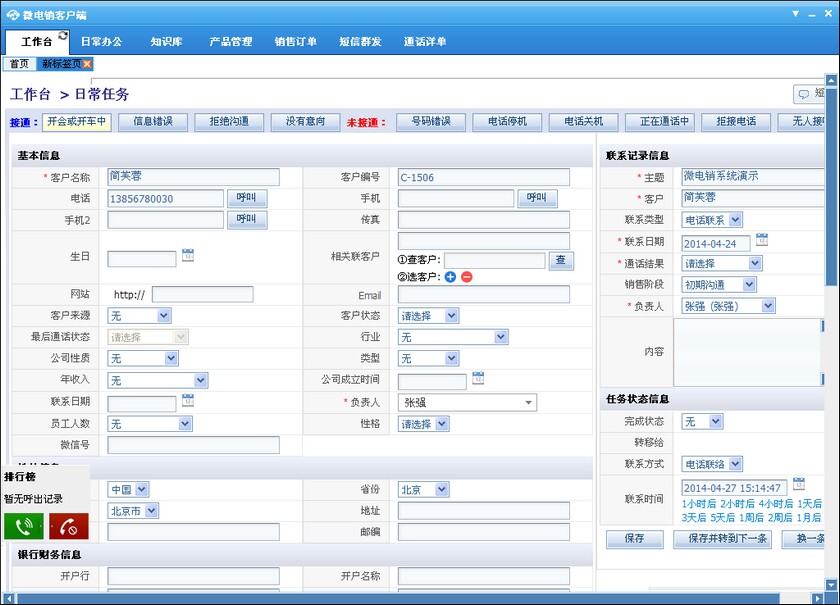Click the 正在通话中 button
The image size is (840, 605).
[660, 122]
